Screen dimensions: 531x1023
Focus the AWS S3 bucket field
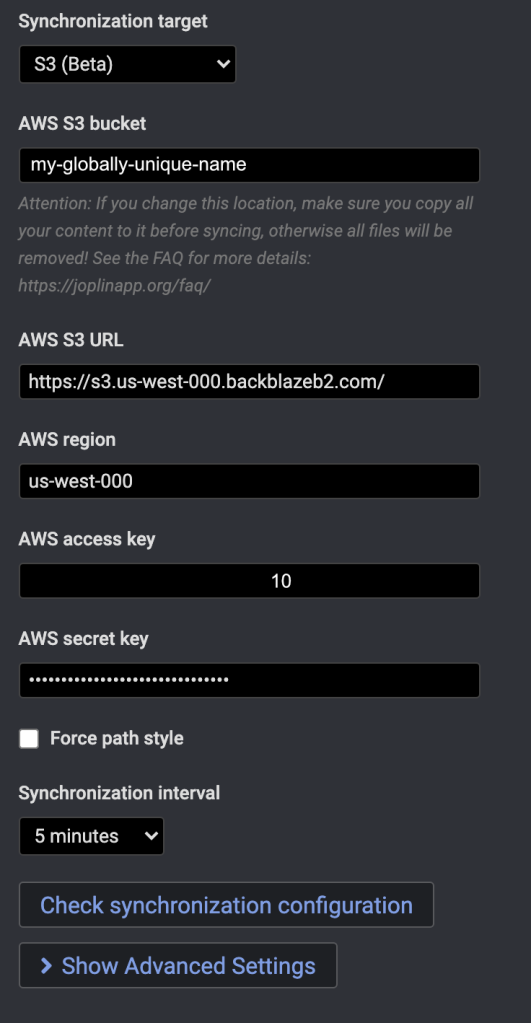249,165
